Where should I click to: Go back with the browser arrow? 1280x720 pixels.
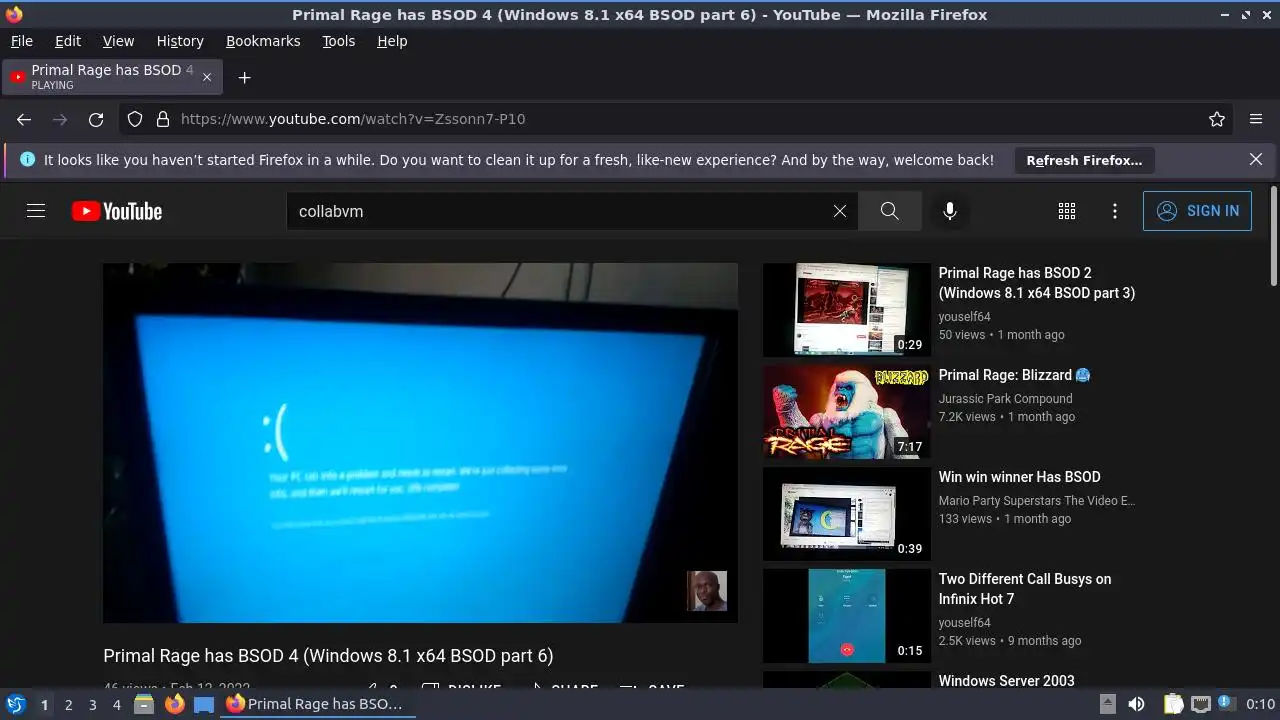coord(24,119)
